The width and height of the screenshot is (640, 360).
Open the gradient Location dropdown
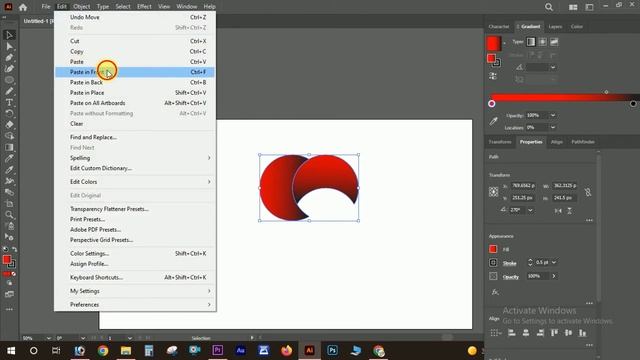[553, 127]
